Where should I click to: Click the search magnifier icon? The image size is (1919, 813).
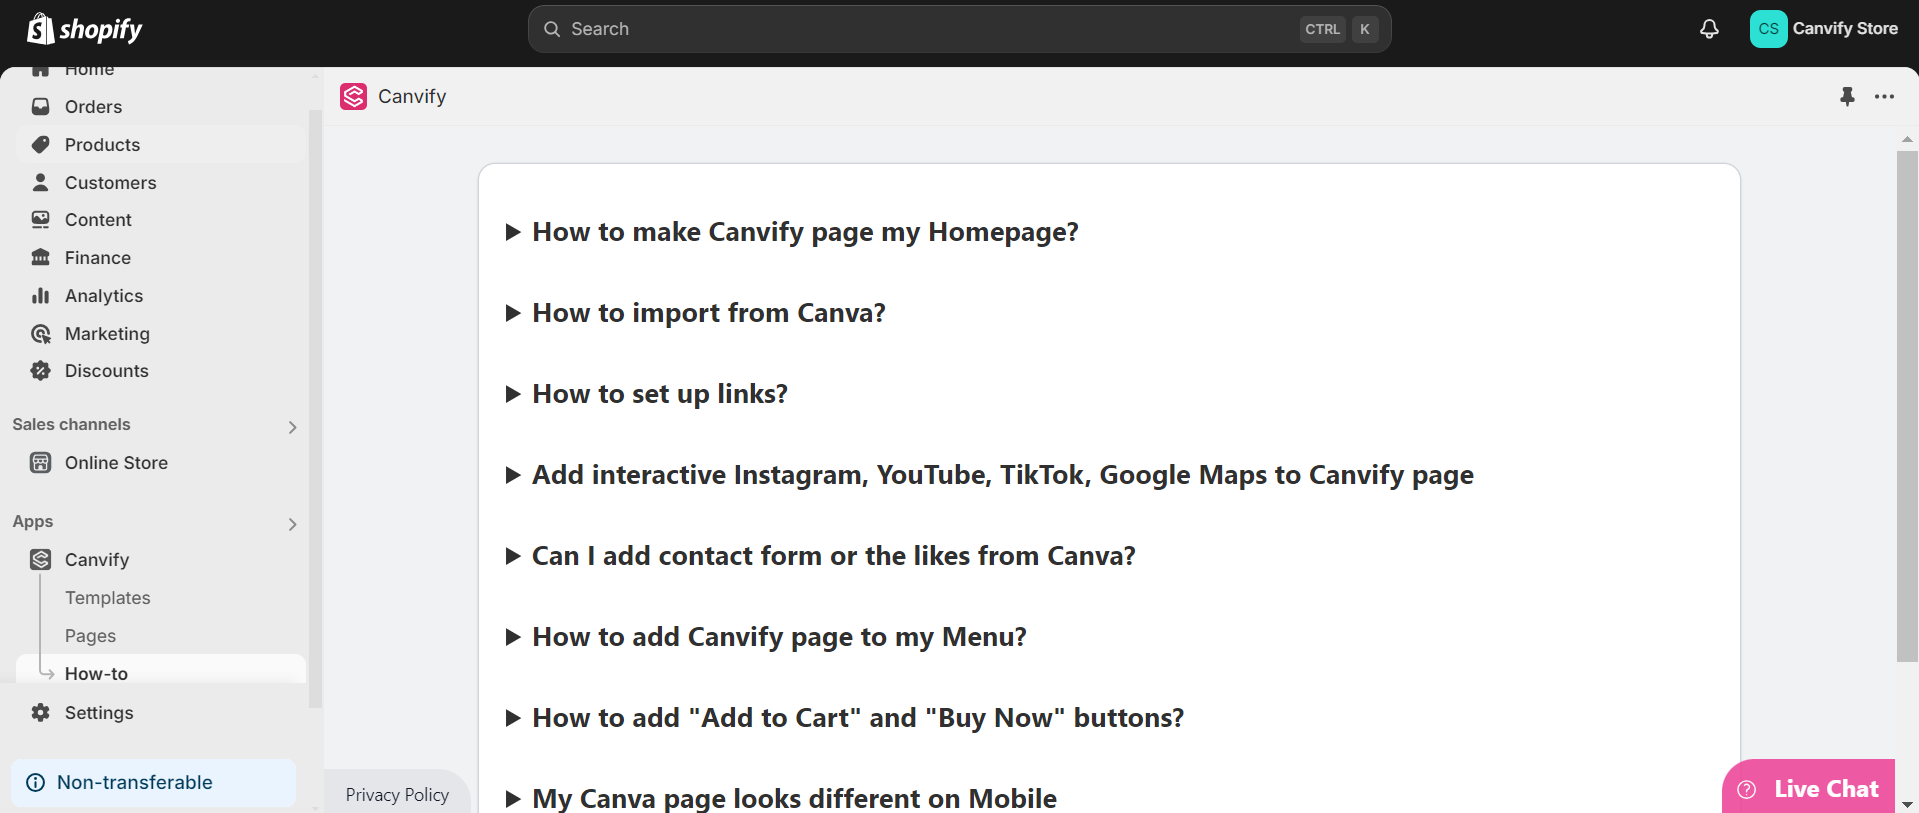pyautogui.click(x=552, y=29)
